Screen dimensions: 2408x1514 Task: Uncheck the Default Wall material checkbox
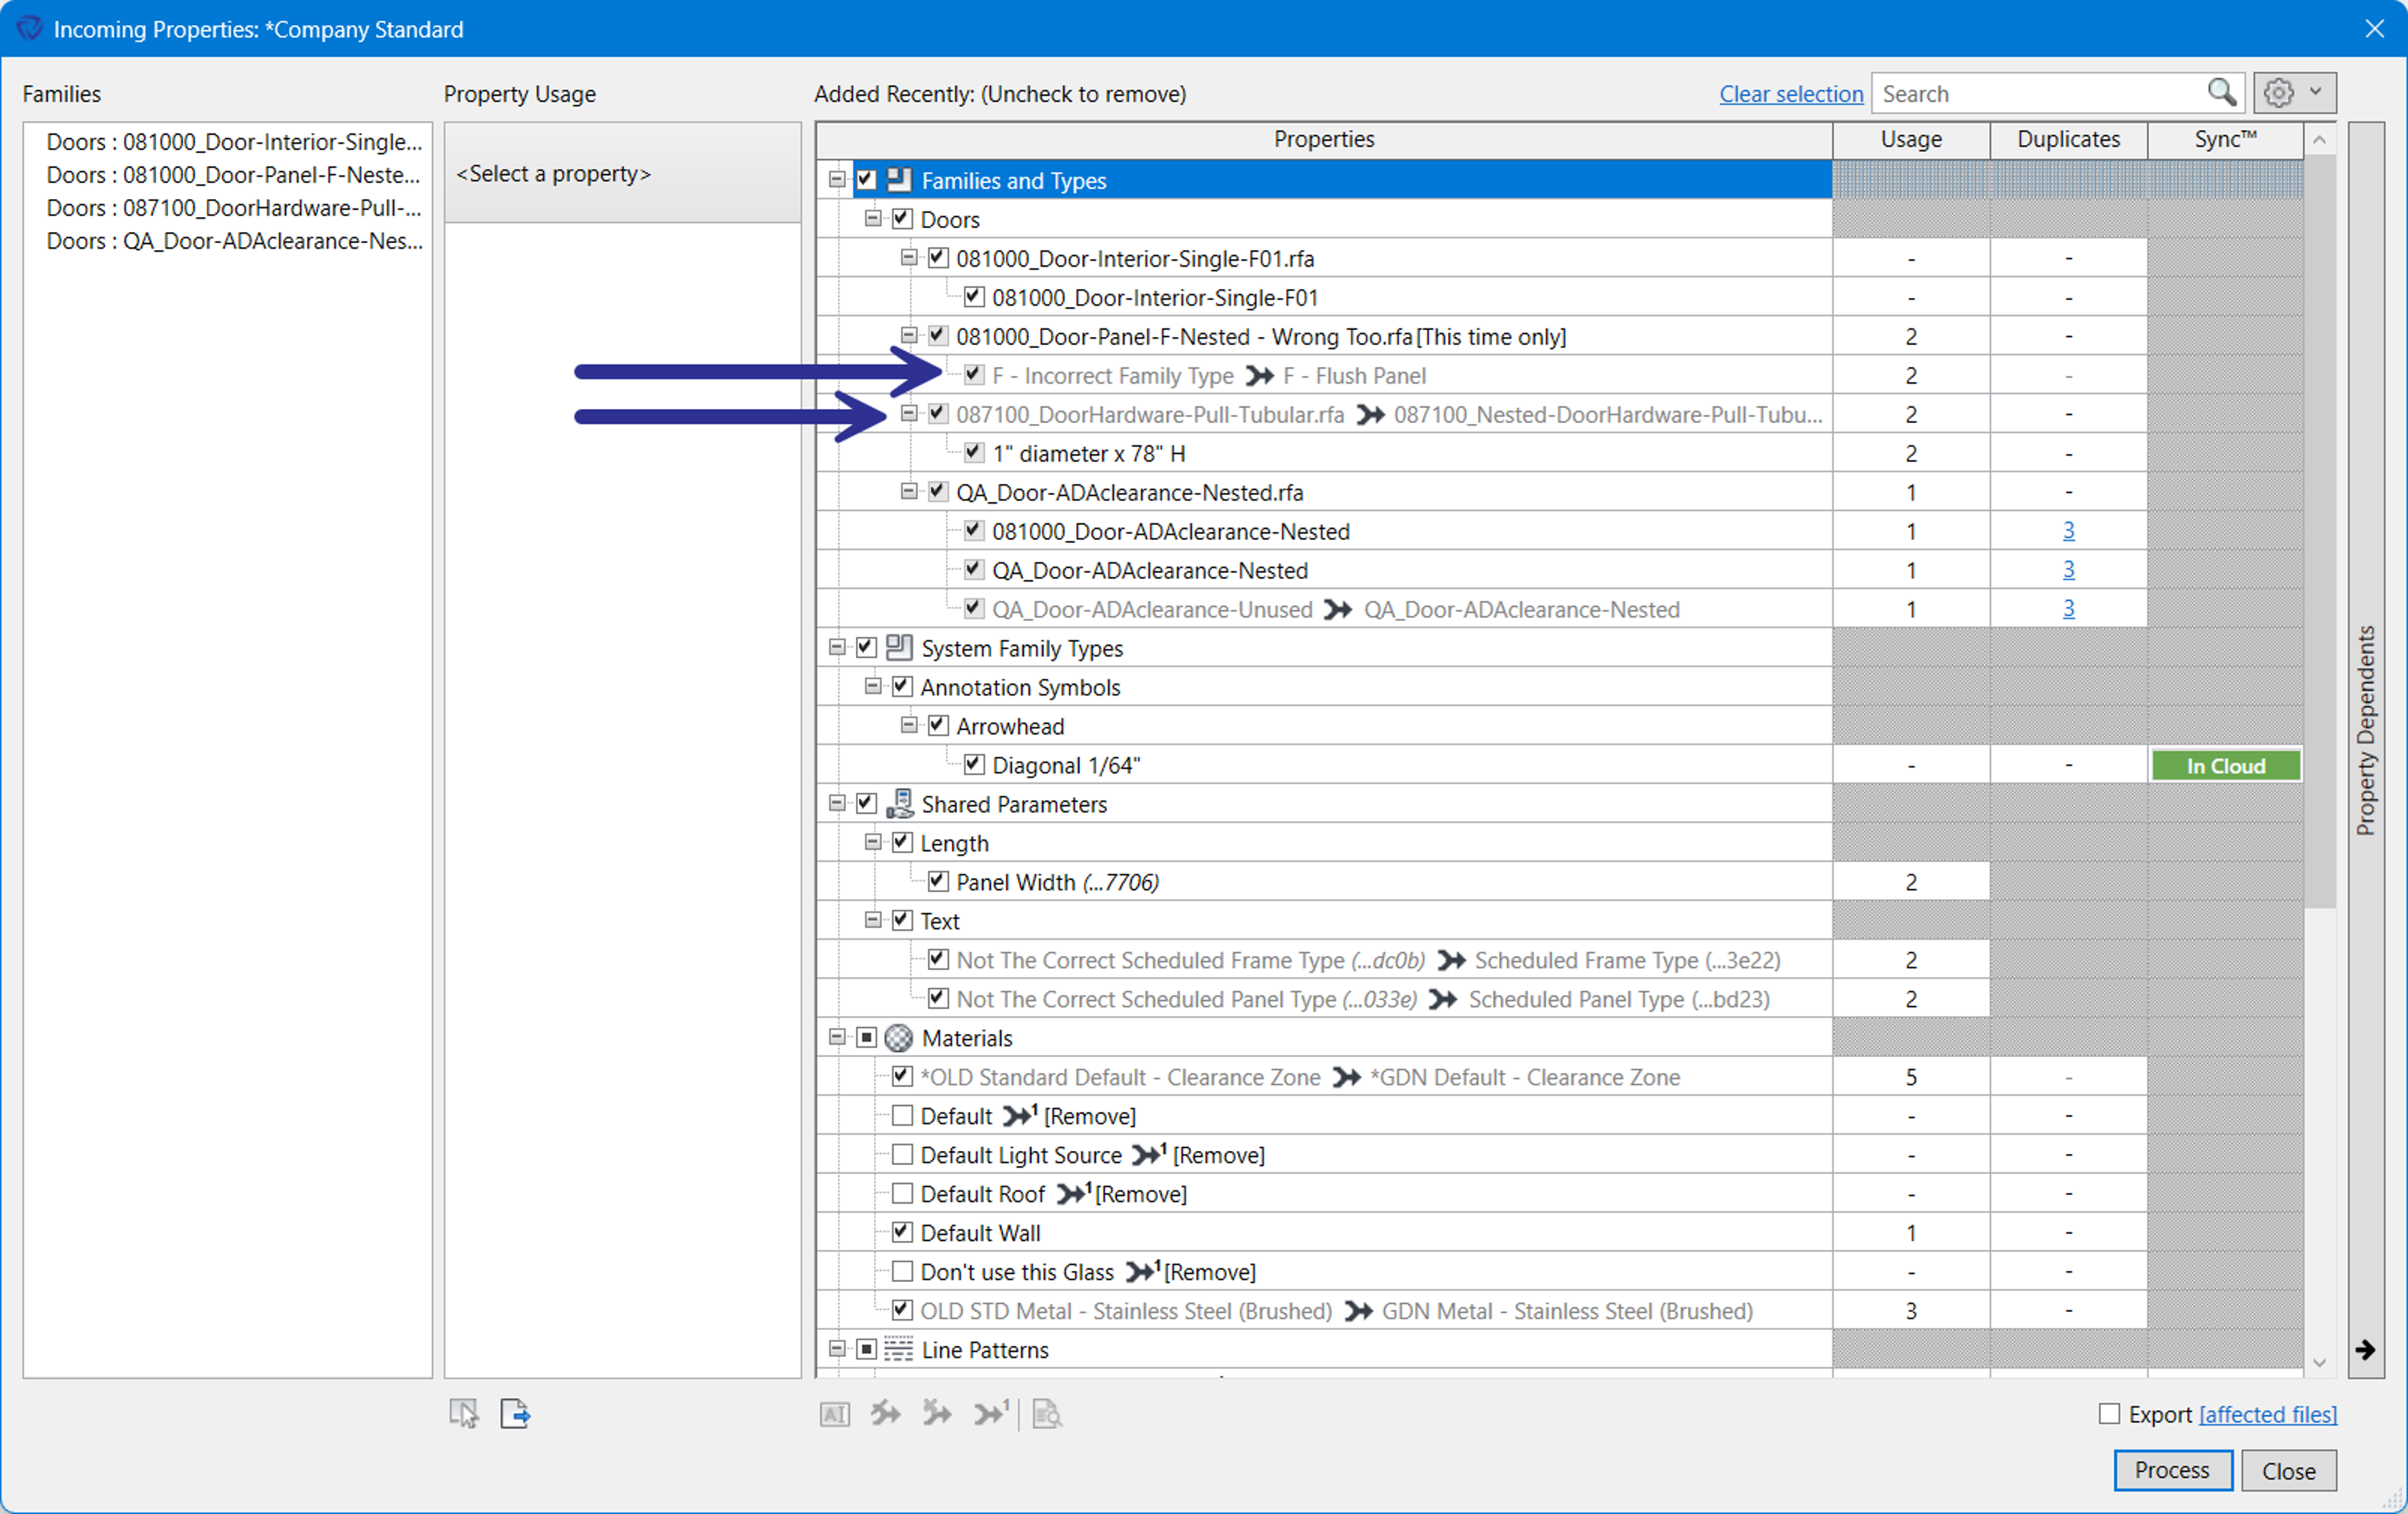(x=902, y=1232)
